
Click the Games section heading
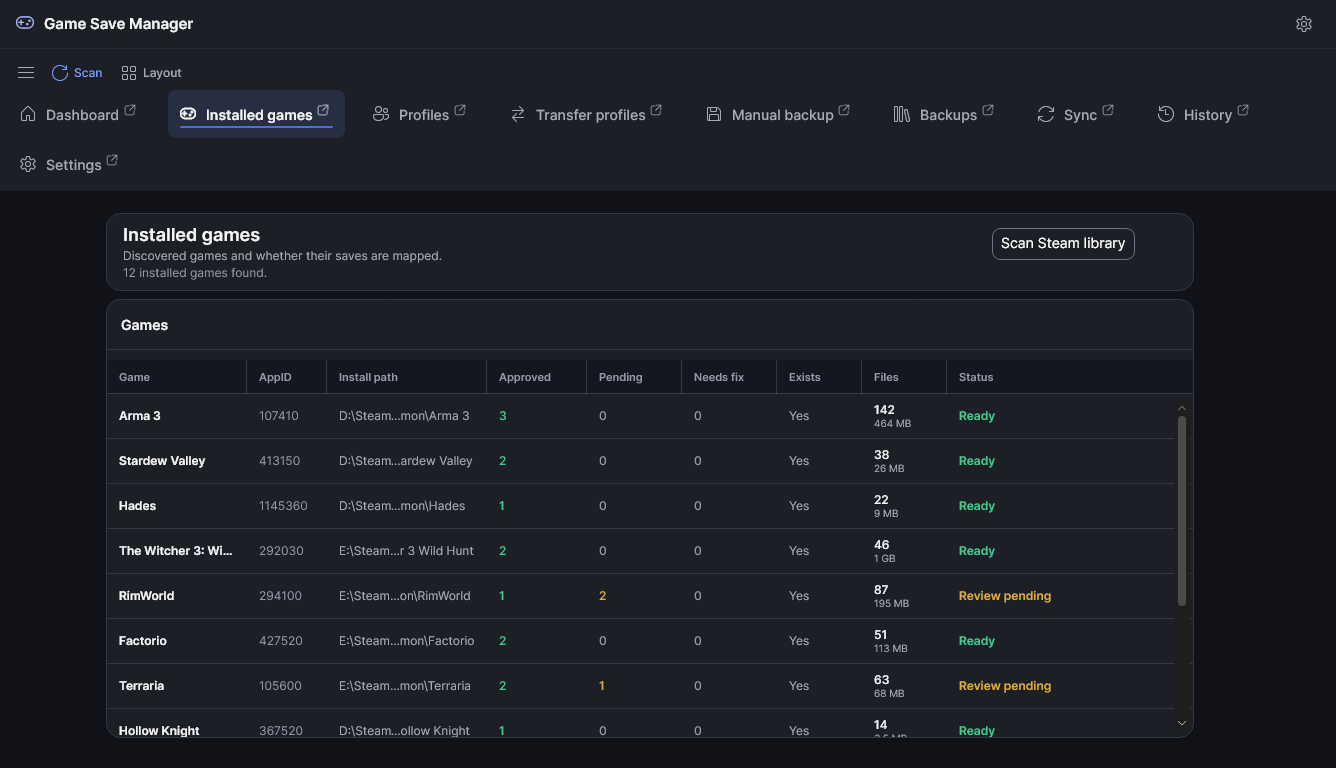click(x=145, y=325)
